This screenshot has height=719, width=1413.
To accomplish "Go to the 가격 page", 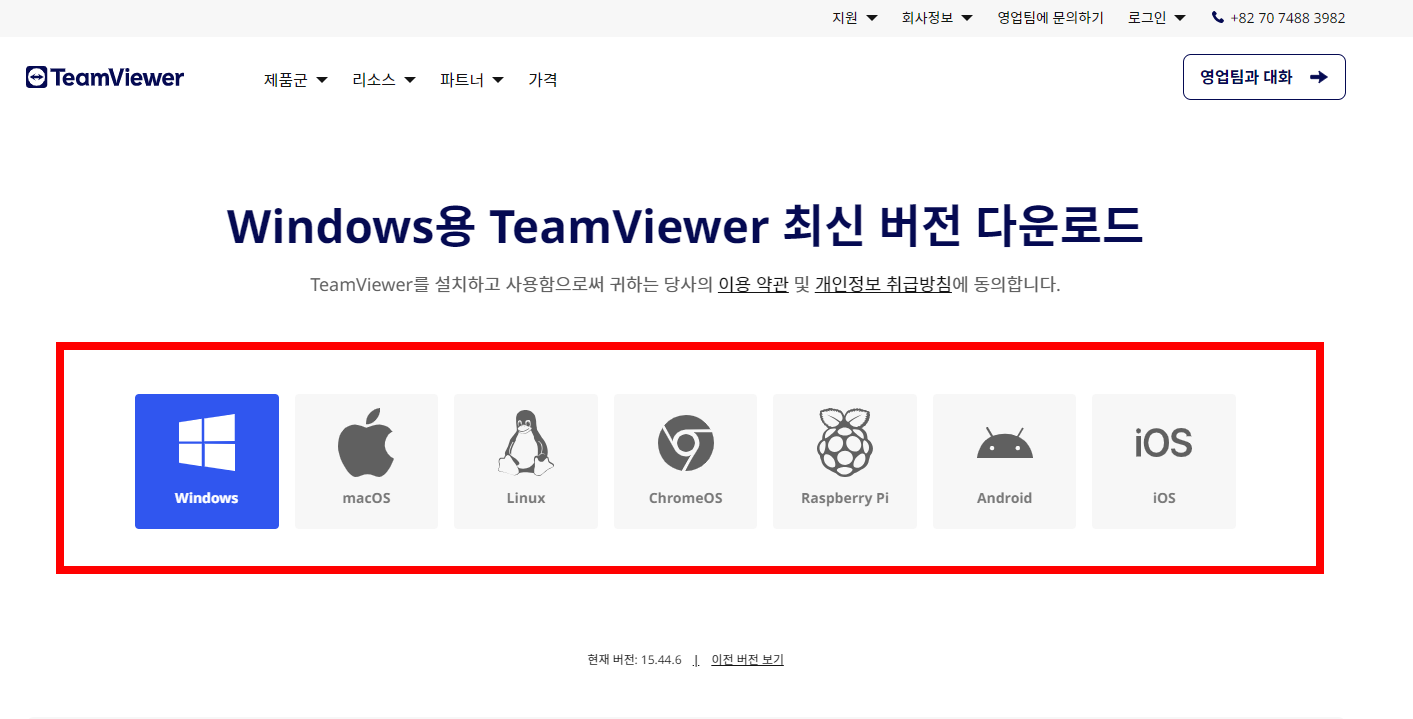I will (543, 80).
